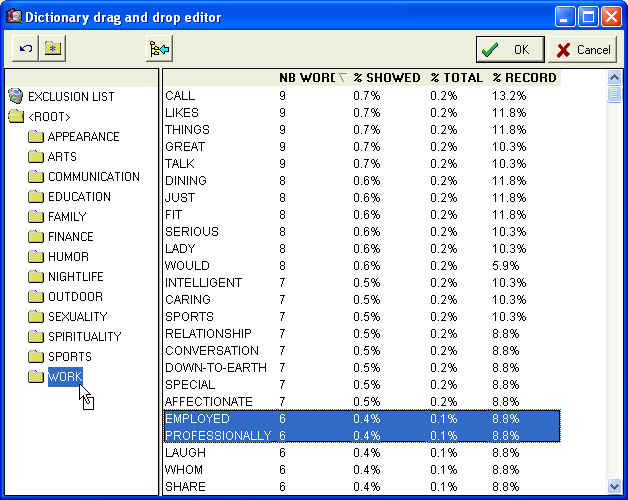Select the EMPLOYED word row

[x=197, y=419]
